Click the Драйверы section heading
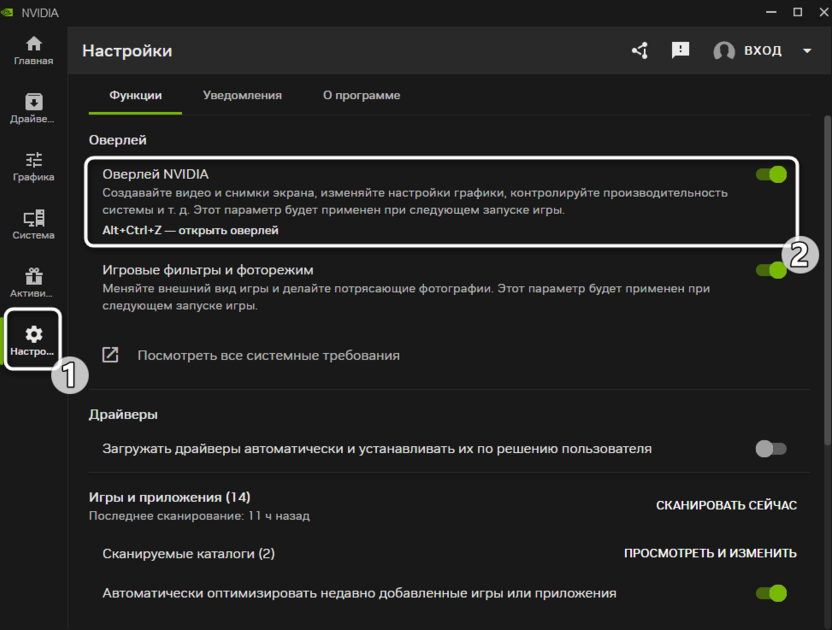This screenshot has height=630, width=832. click(123, 415)
